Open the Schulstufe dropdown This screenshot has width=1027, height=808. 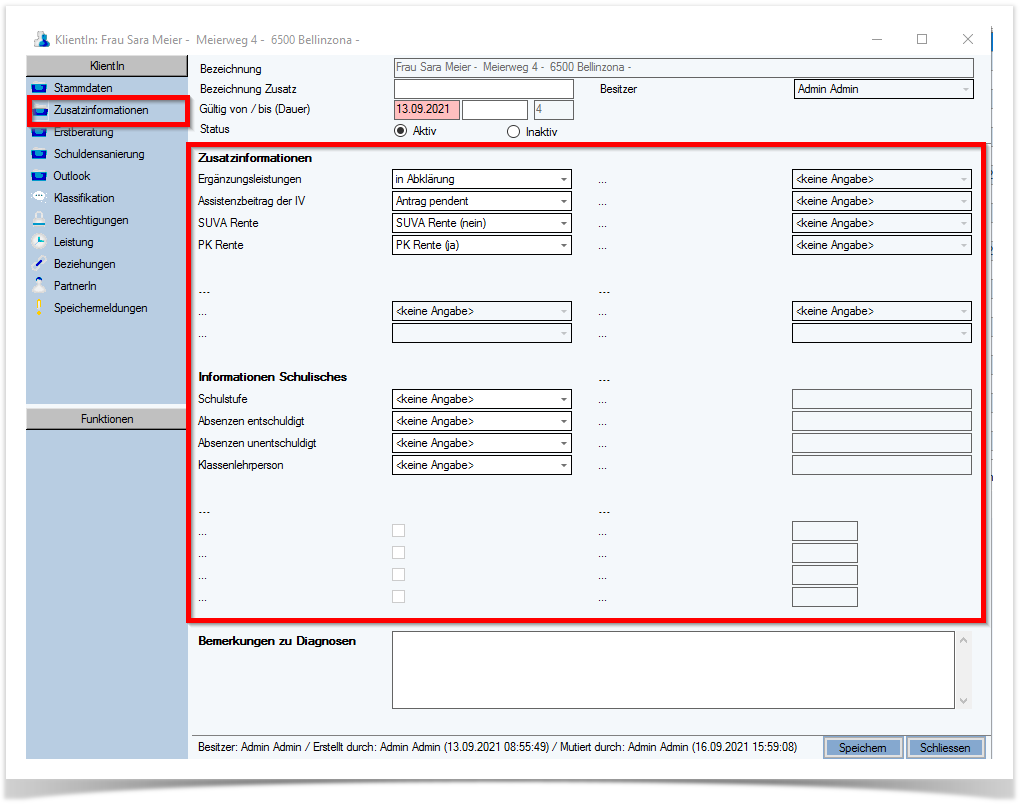pyautogui.click(x=482, y=399)
